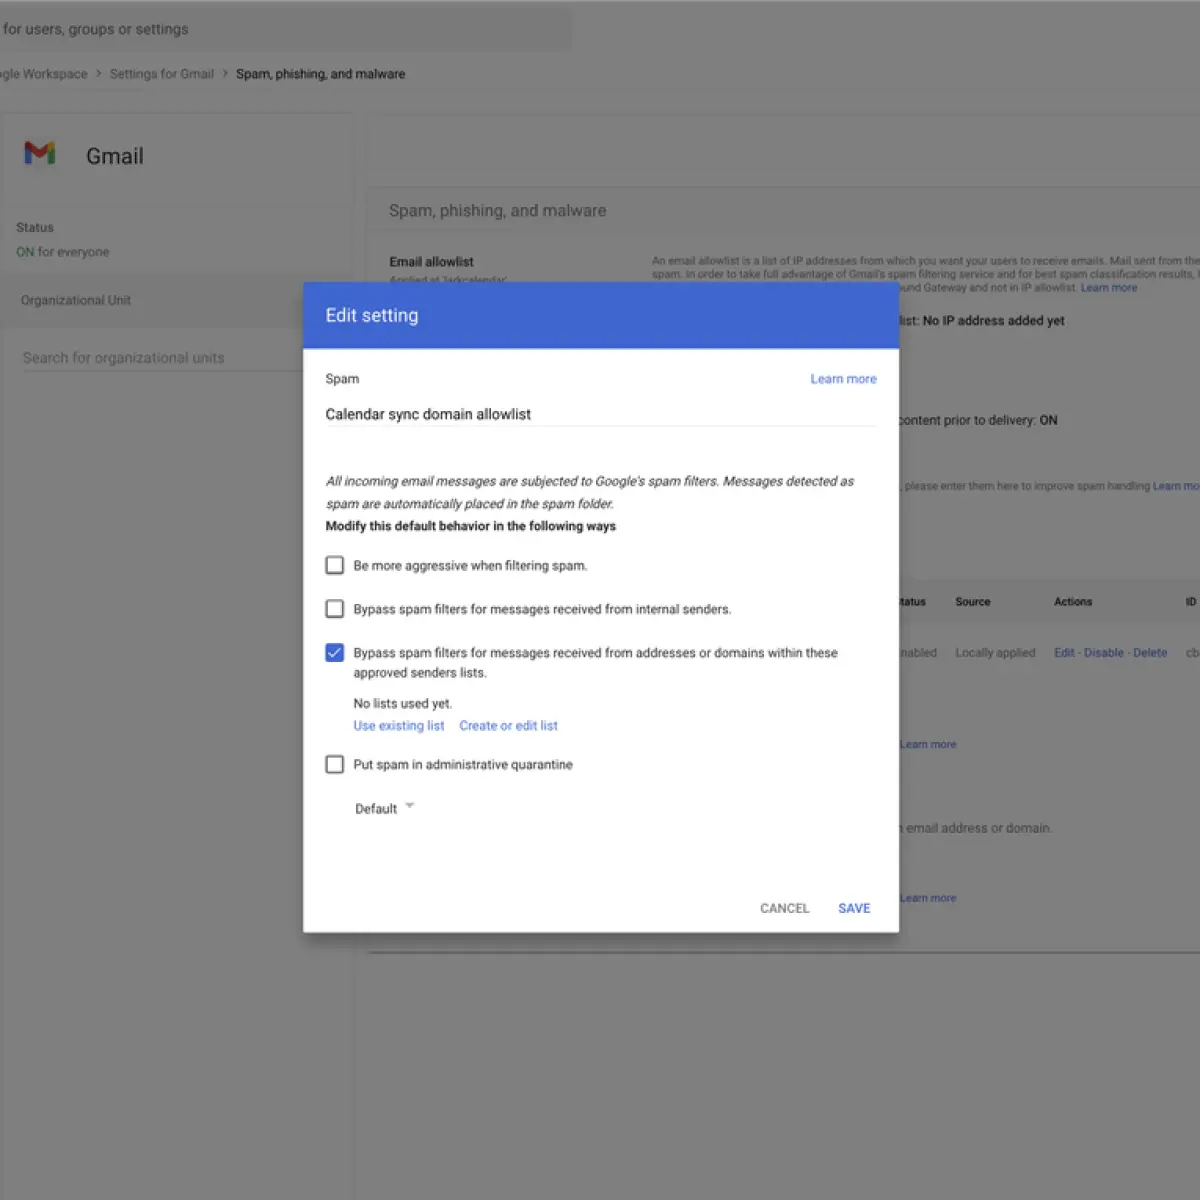Viewport: 1200px width, 1200px height.
Task: Click the search for users, groups or settings bar
Action: pos(285,29)
